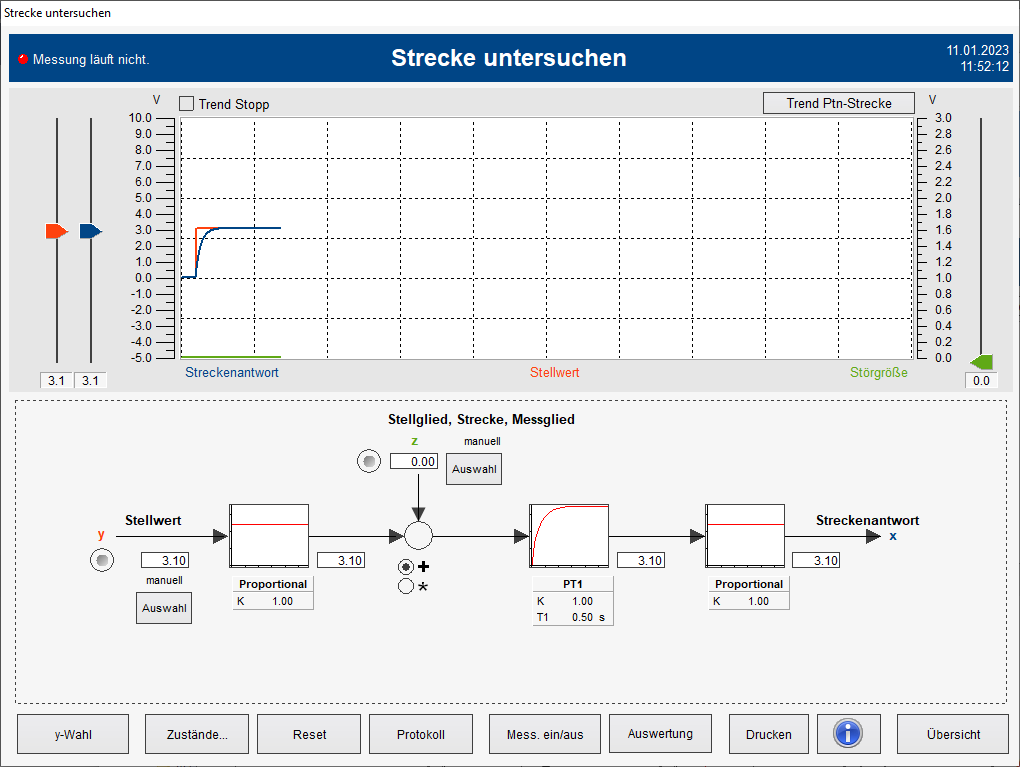Click K 1.00 of the last Proportional block
Image resolution: width=1020 pixels, height=767 pixels.
click(758, 601)
